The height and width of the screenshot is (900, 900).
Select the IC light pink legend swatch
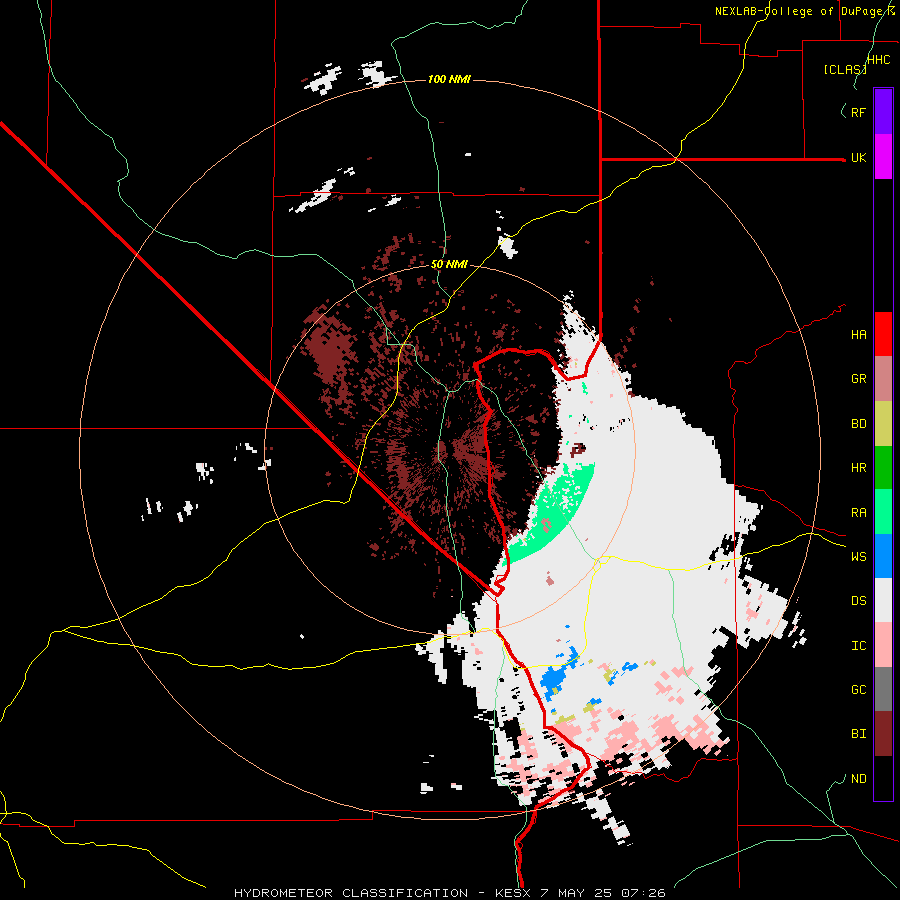click(883, 645)
